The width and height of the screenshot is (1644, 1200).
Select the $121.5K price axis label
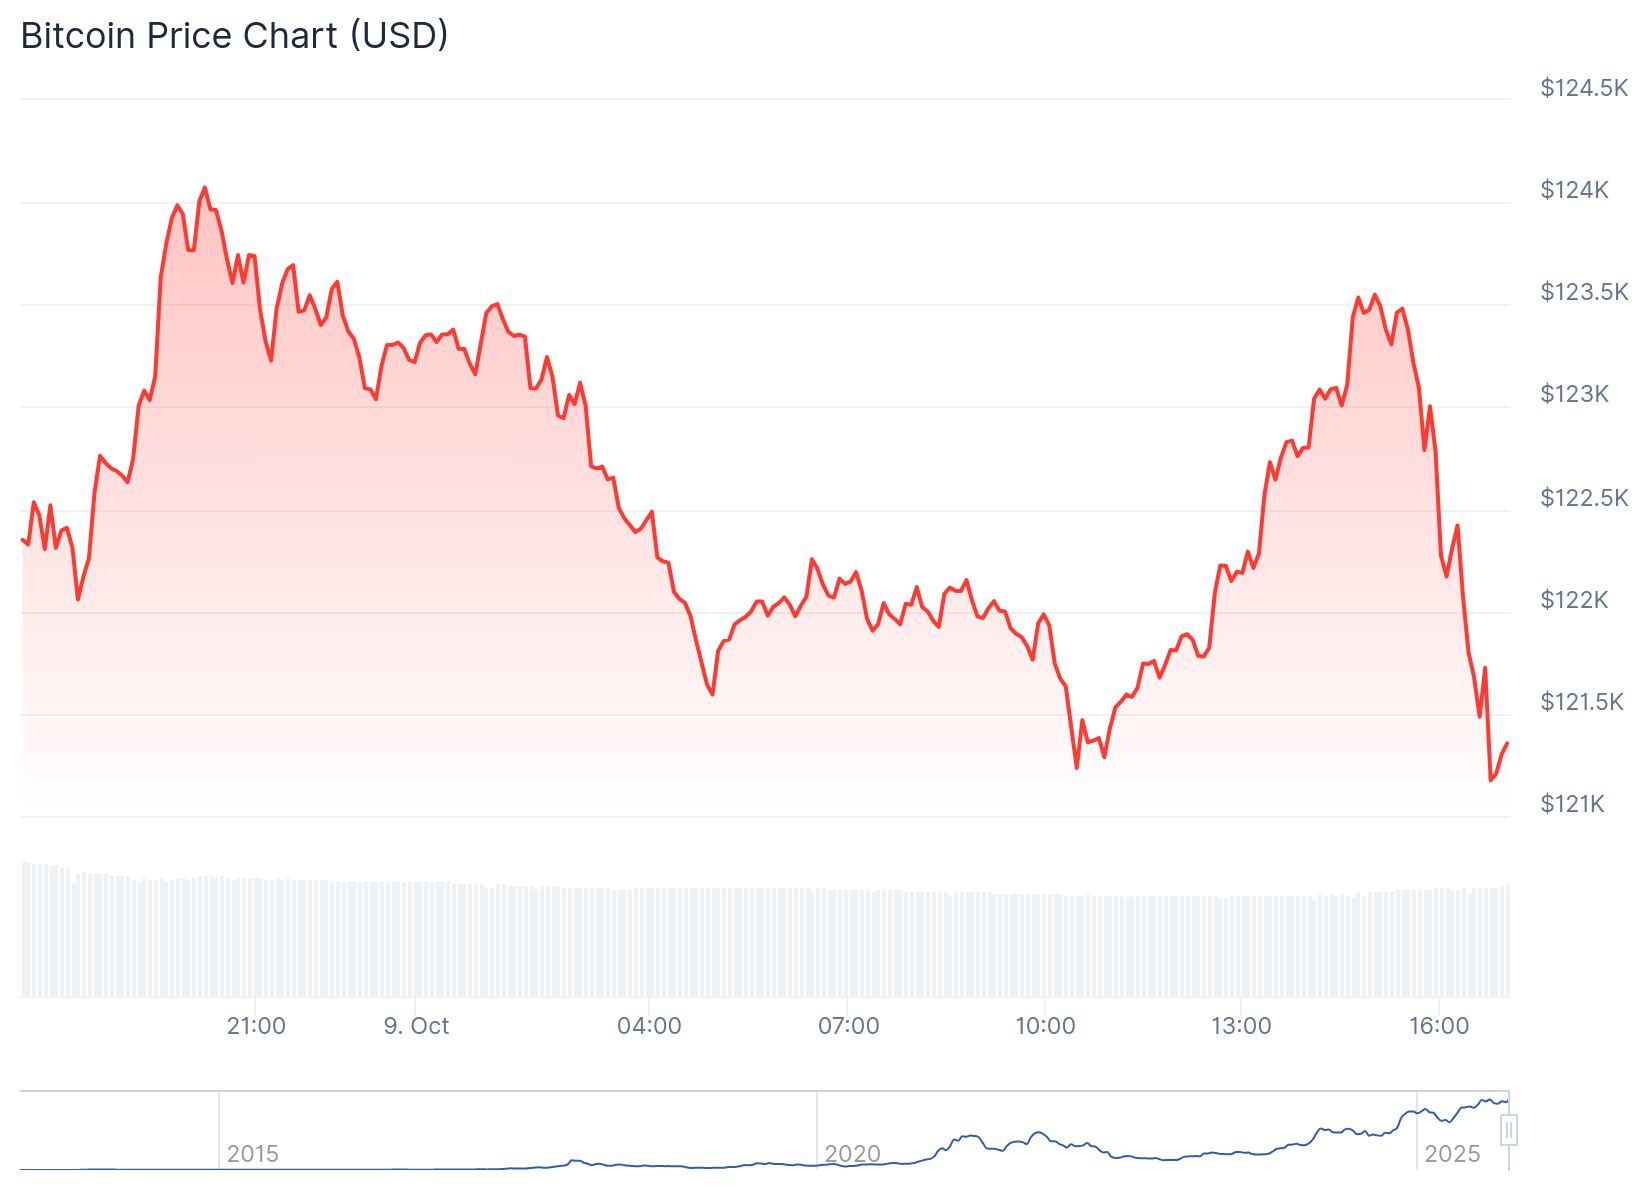(x=1584, y=702)
